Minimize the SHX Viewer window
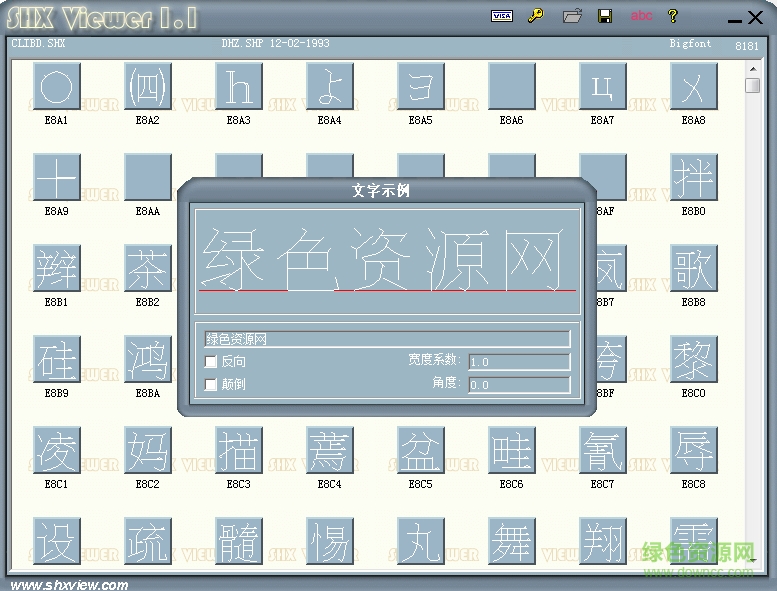The image size is (777, 591). (734, 20)
